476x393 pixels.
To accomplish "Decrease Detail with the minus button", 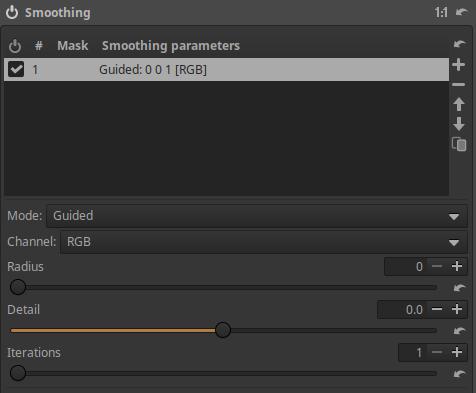I will tap(437, 309).
